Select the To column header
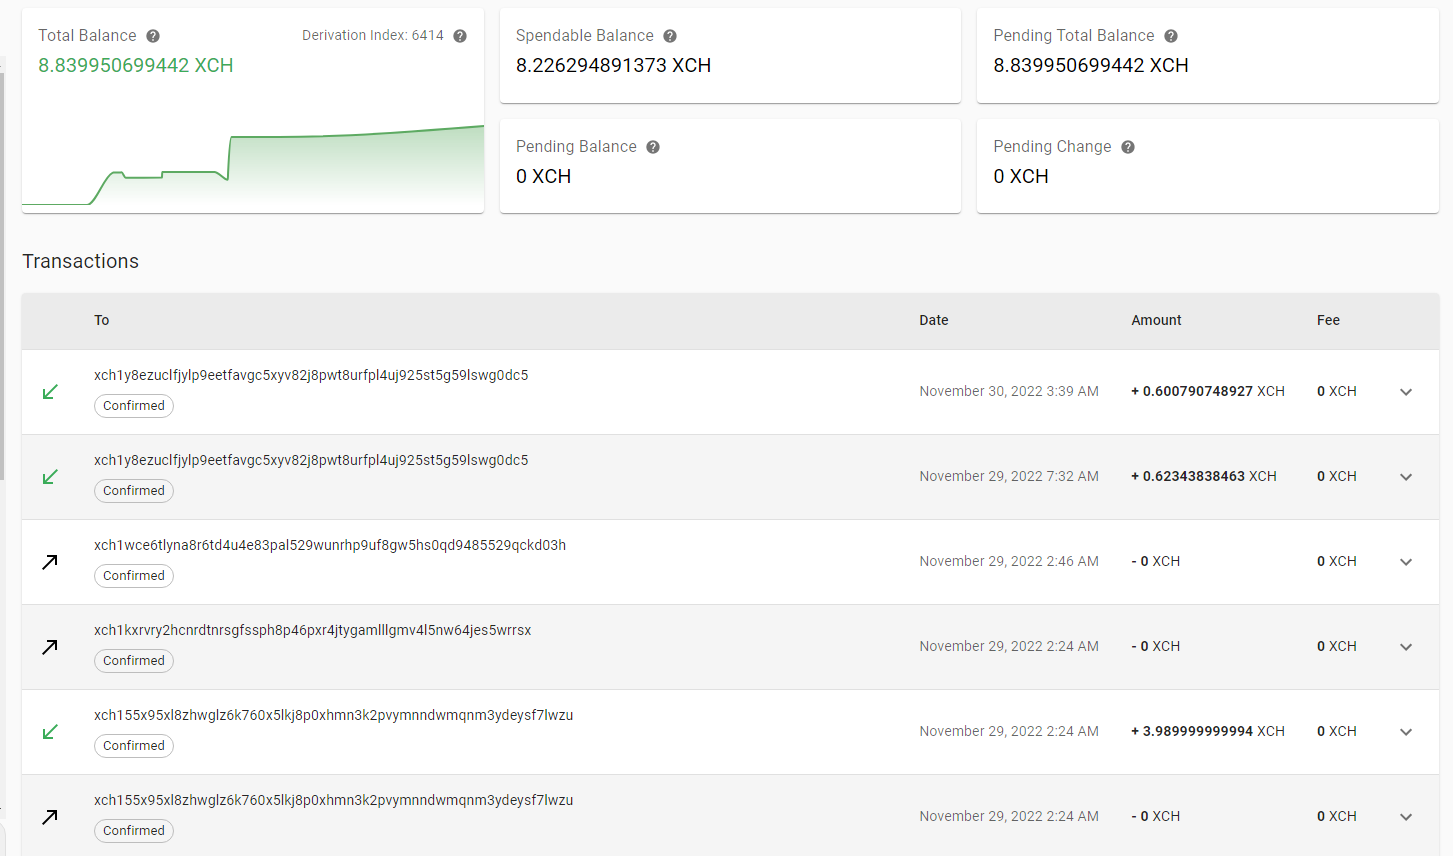The image size is (1453, 856). tap(102, 320)
